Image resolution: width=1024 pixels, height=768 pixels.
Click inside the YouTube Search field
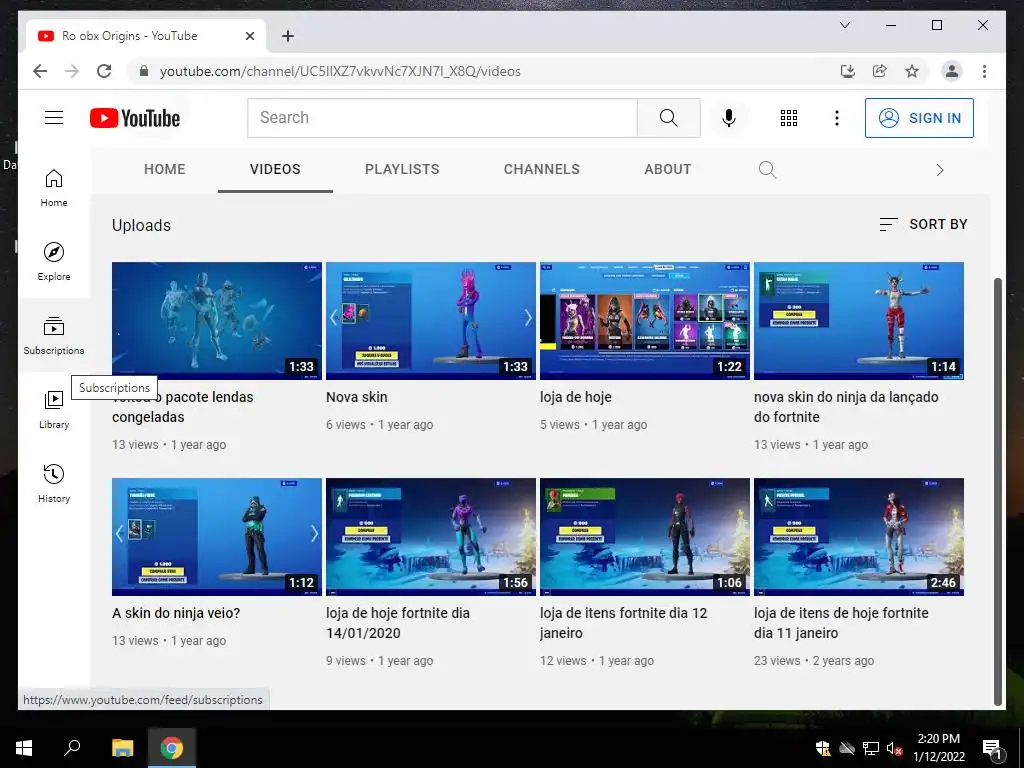click(442, 118)
